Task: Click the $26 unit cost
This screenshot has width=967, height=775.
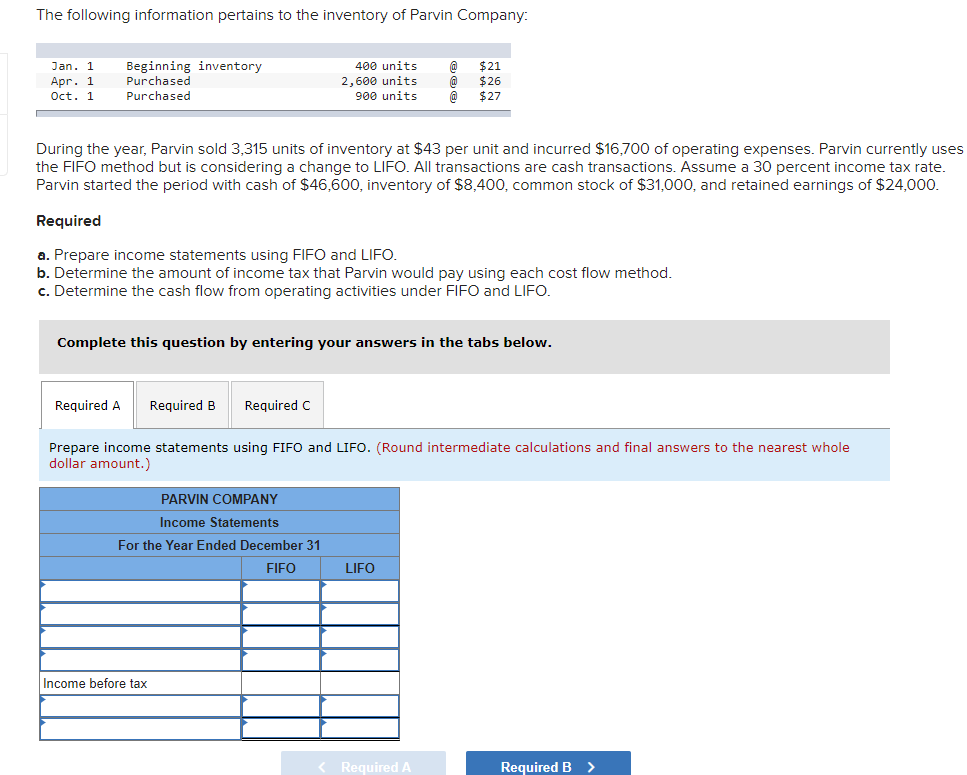Action: point(490,81)
